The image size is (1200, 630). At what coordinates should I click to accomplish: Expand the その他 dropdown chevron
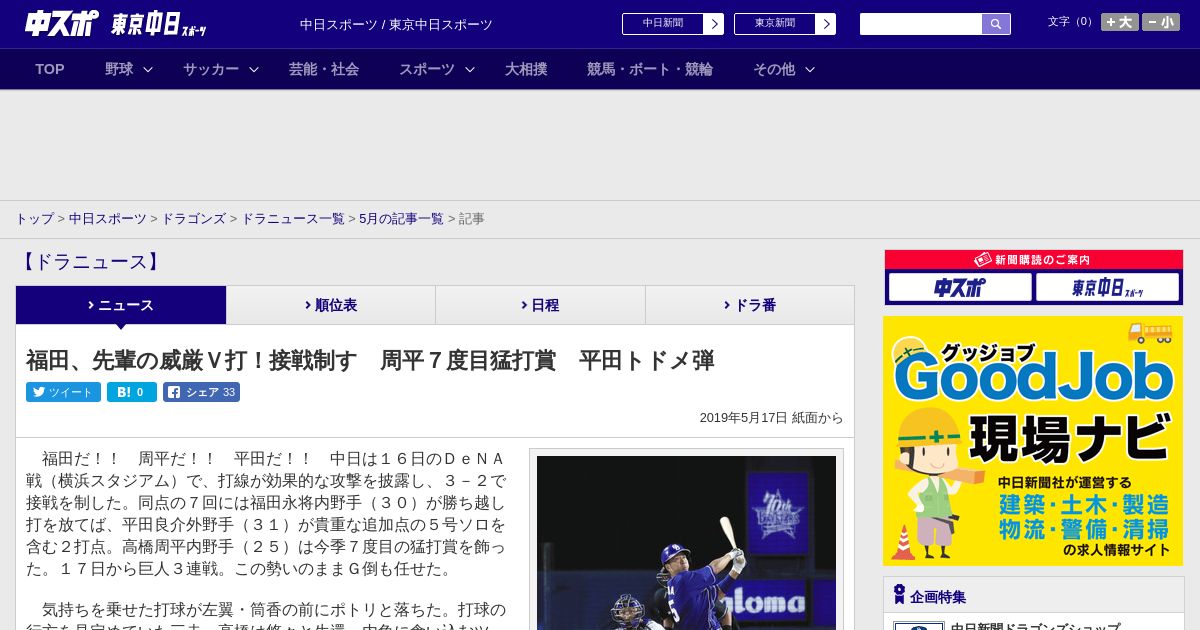810,69
